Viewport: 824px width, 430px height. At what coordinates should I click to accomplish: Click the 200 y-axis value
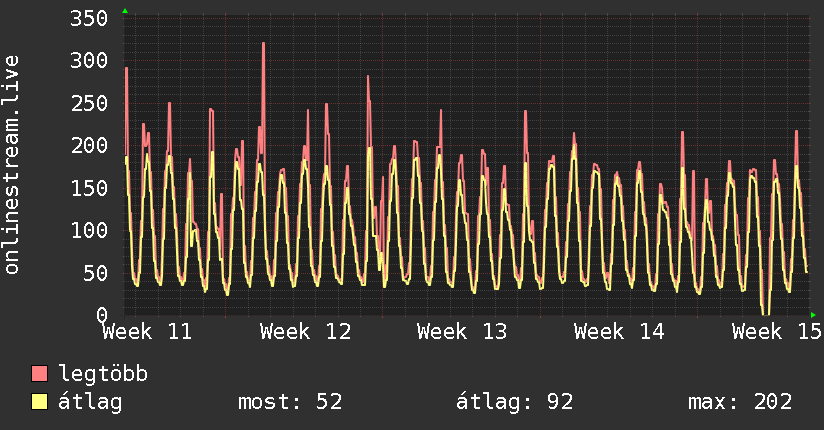pyautogui.click(x=89, y=146)
